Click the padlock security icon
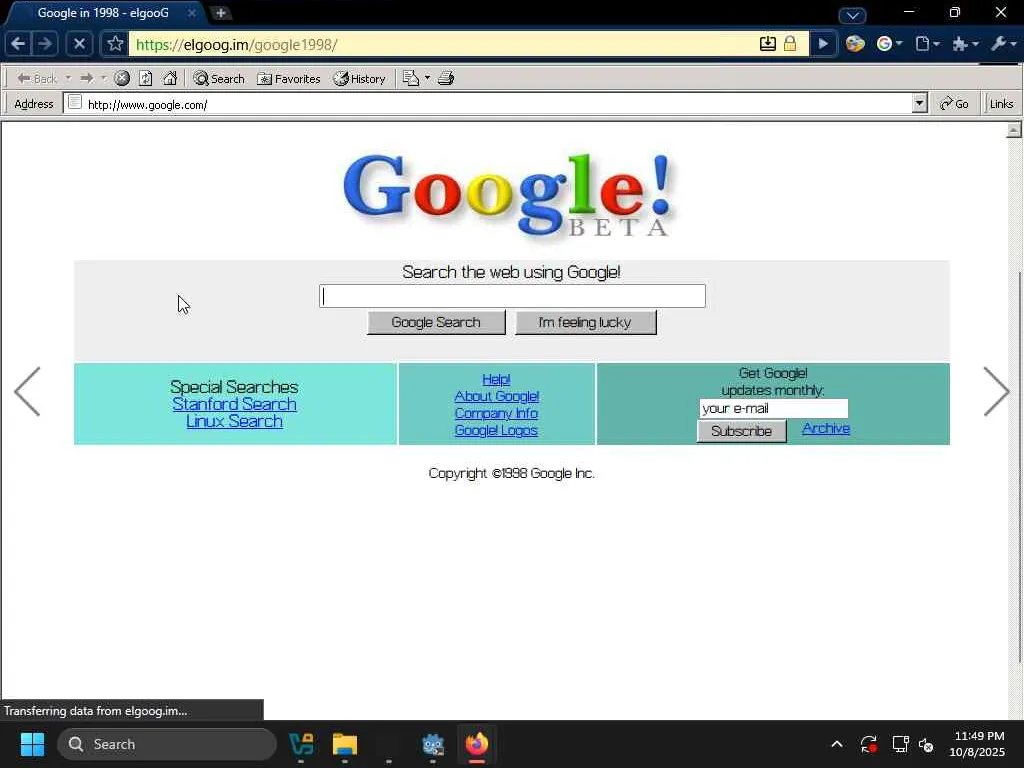1024x768 pixels. tap(790, 44)
